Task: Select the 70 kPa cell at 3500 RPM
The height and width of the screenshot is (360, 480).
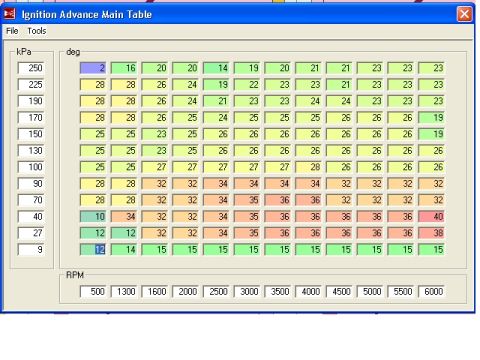Action: pyautogui.click(x=277, y=200)
